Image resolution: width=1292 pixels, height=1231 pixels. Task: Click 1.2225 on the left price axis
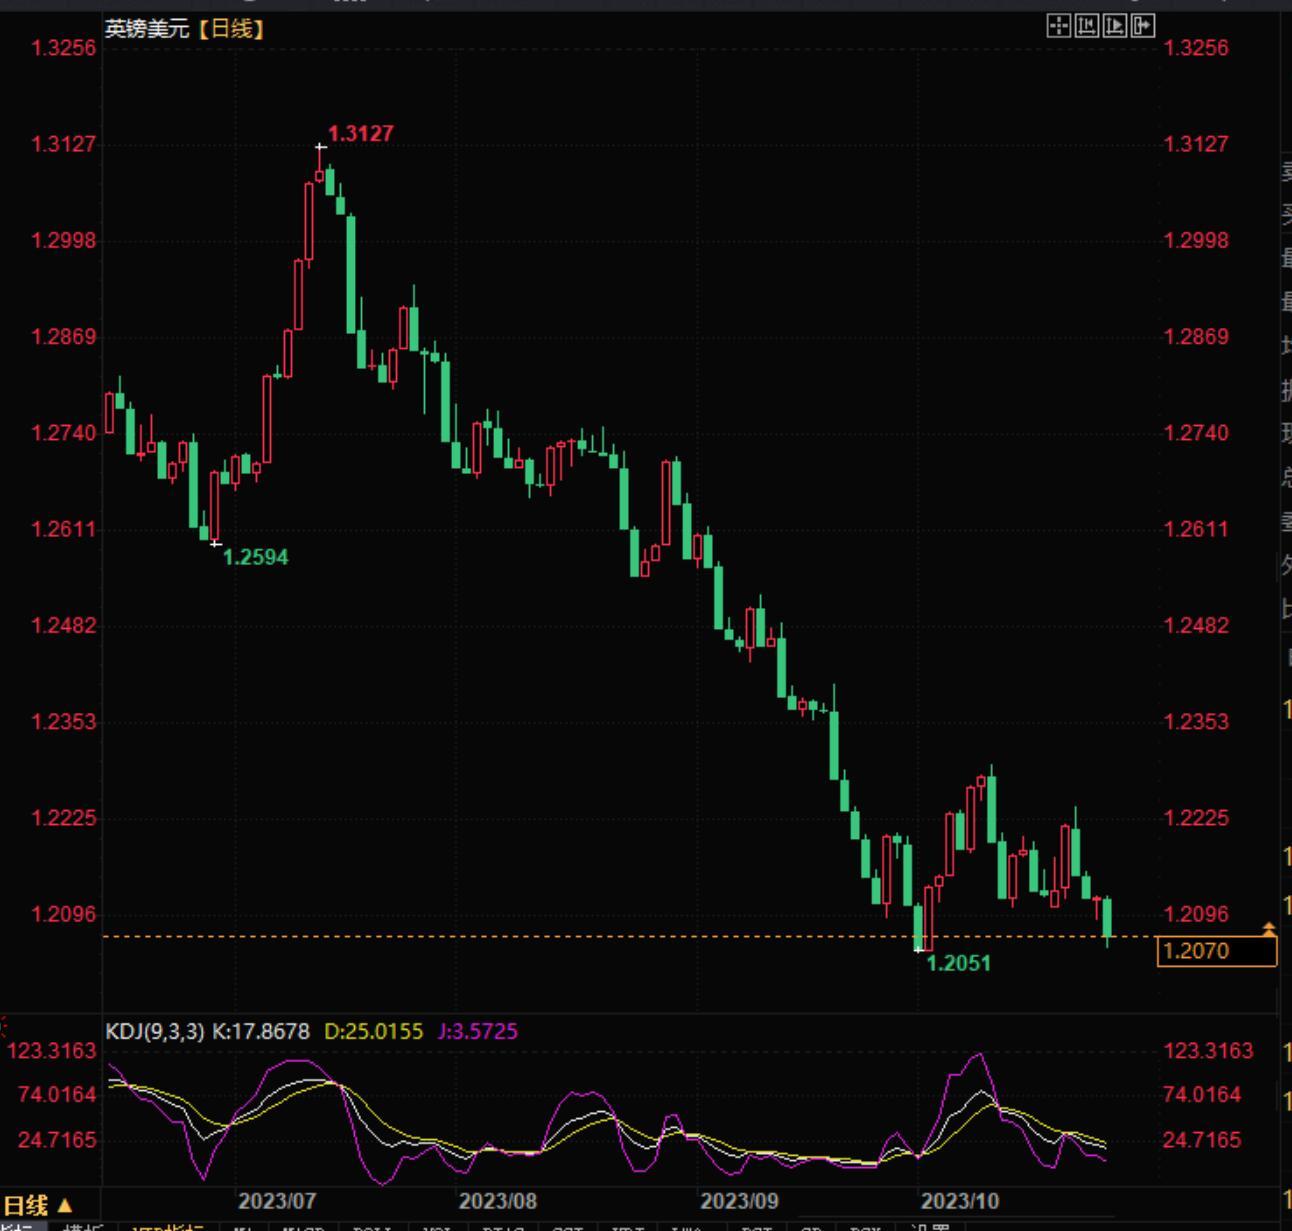(64, 818)
